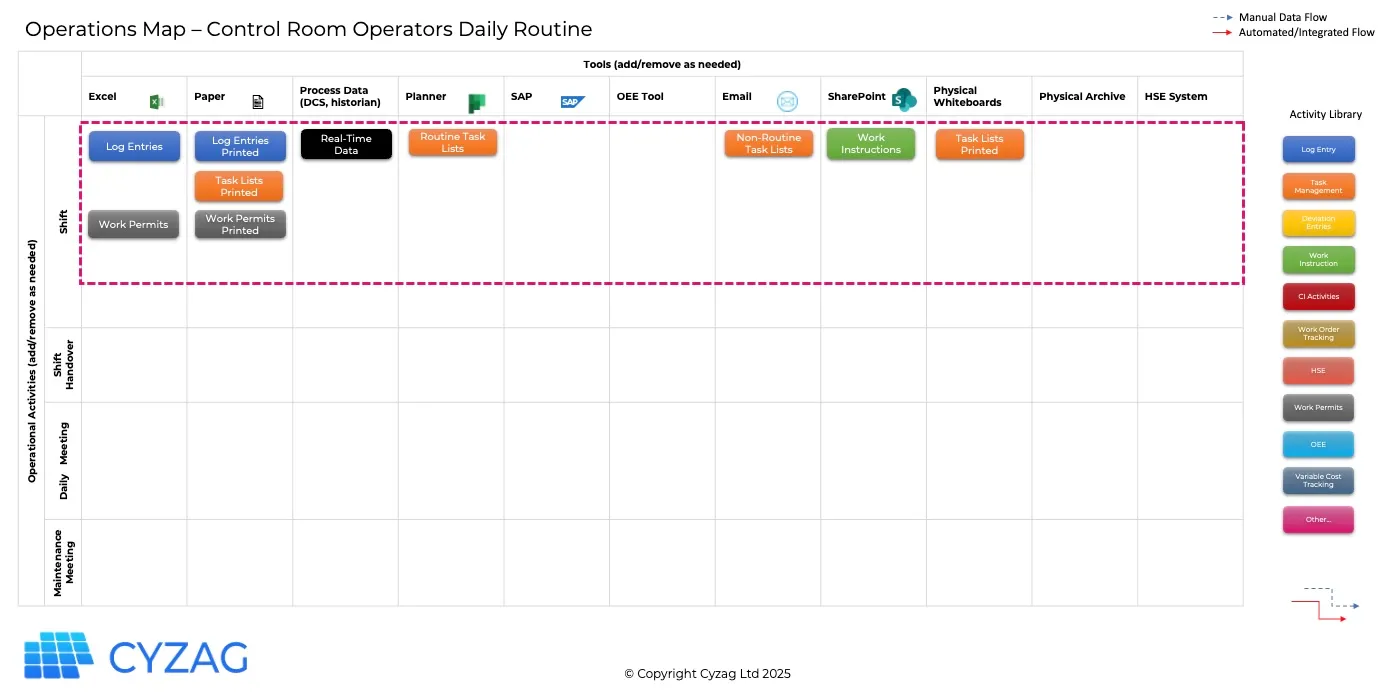Select the Log Entries card under Excel
Viewport: 1399px width, 692px height.
134,146
